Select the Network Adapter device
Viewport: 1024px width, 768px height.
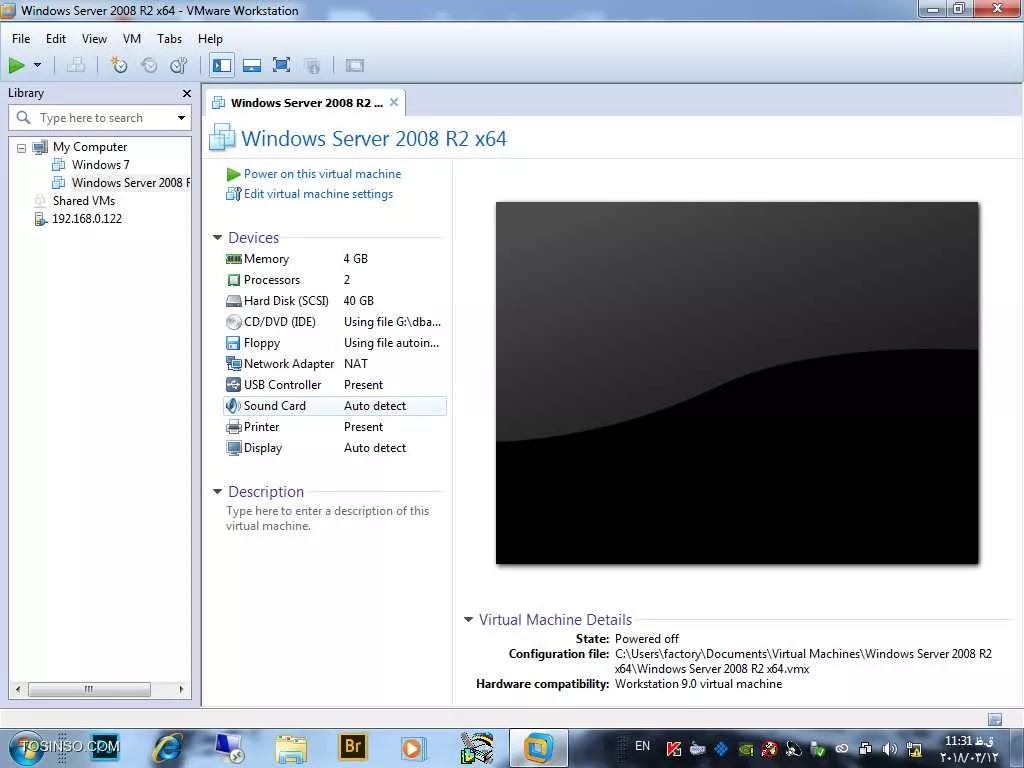(334, 364)
